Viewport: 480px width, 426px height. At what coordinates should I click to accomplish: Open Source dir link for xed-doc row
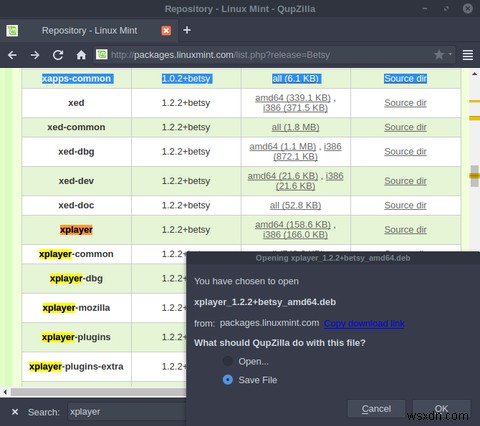pyautogui.click(x=405, y=205)
